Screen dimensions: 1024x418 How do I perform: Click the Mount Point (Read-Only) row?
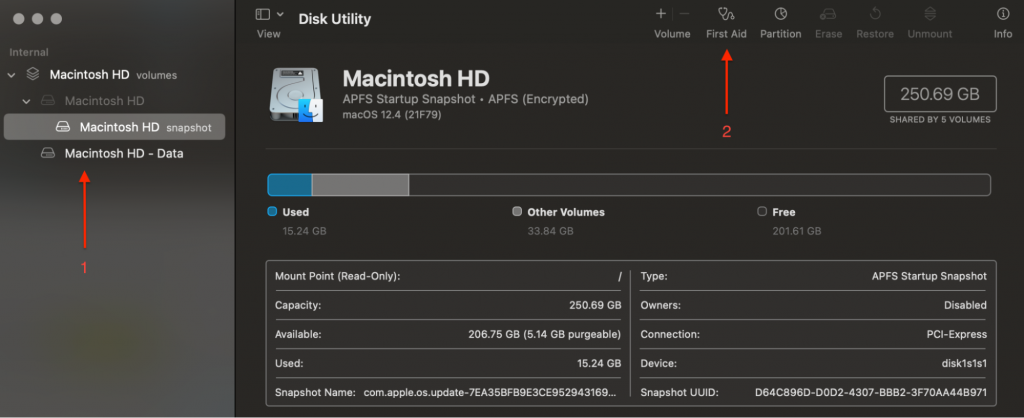(448, 276)
